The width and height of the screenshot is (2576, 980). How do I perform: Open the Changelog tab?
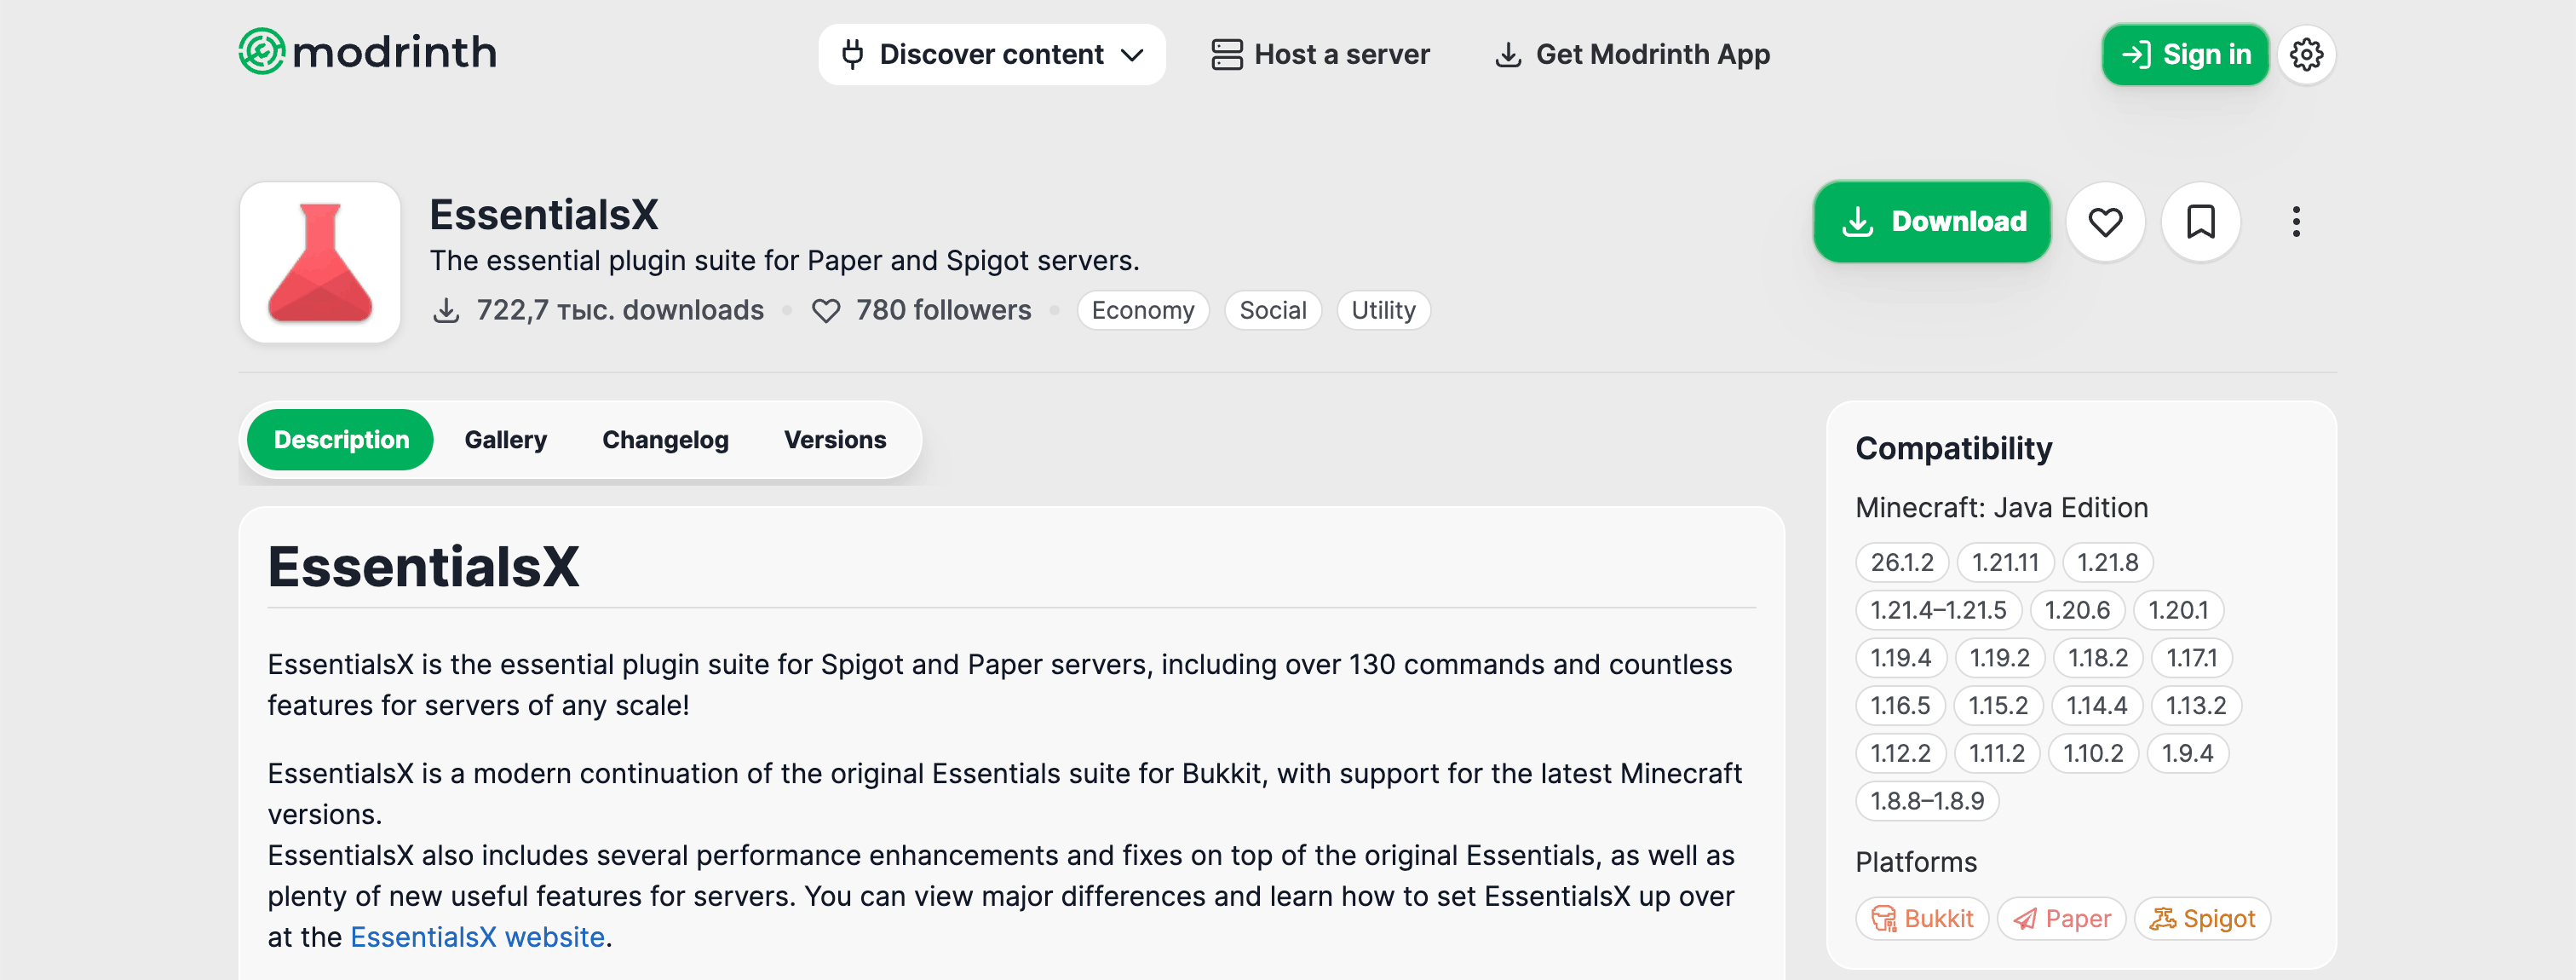click(665, 439)
